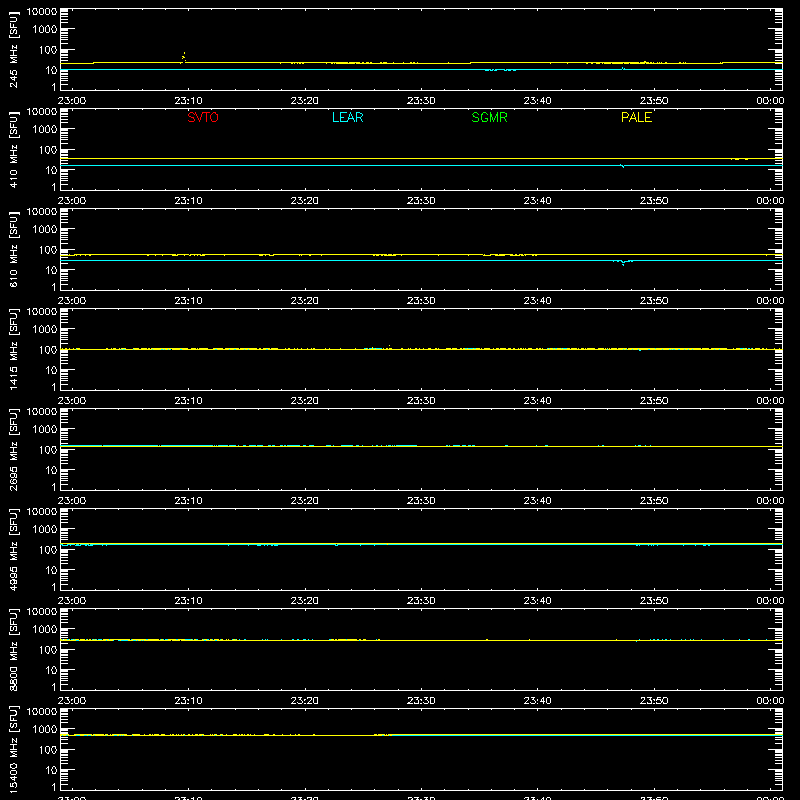Click the 23:00 tick label under 8800 MHz plot

tap(72, 701)
